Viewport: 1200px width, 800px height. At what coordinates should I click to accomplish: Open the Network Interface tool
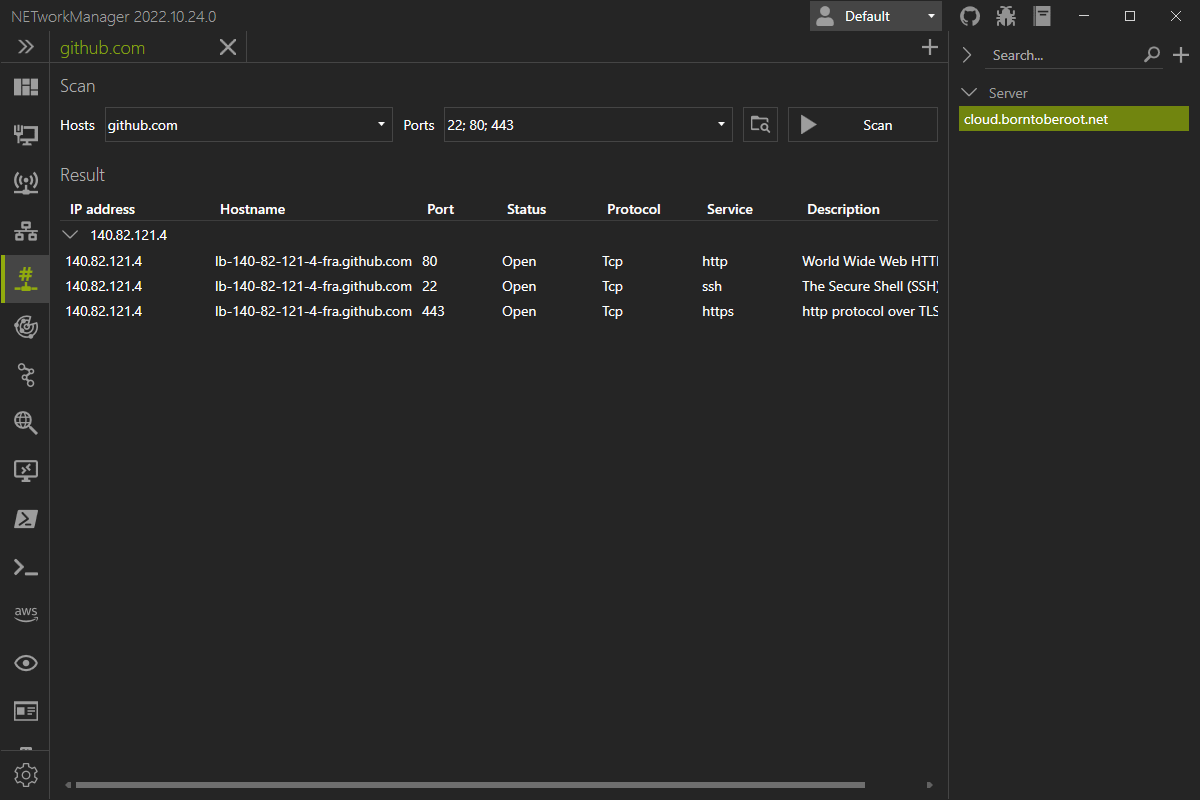coord(25,135)
